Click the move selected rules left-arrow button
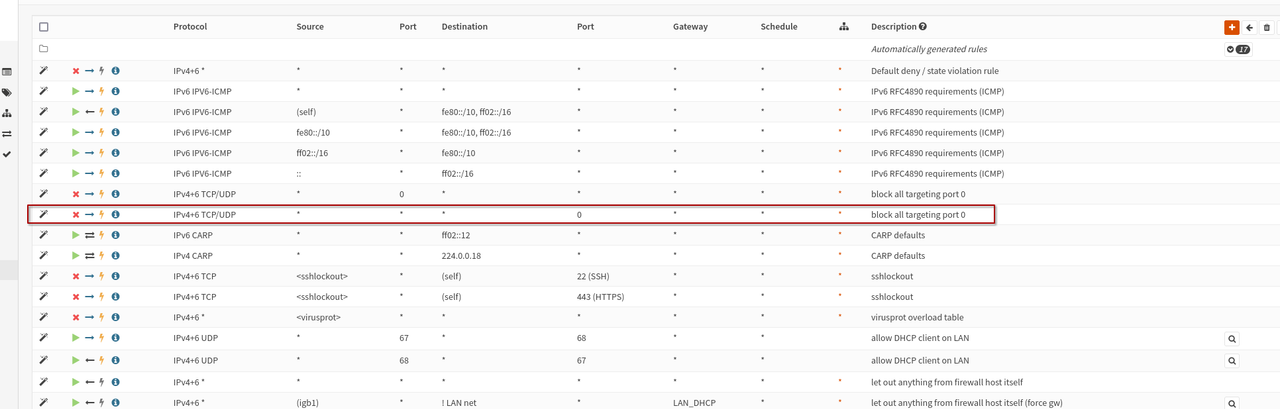Screen dimensions: 1280x409 pyautogui.click(x=1249, y=28)
